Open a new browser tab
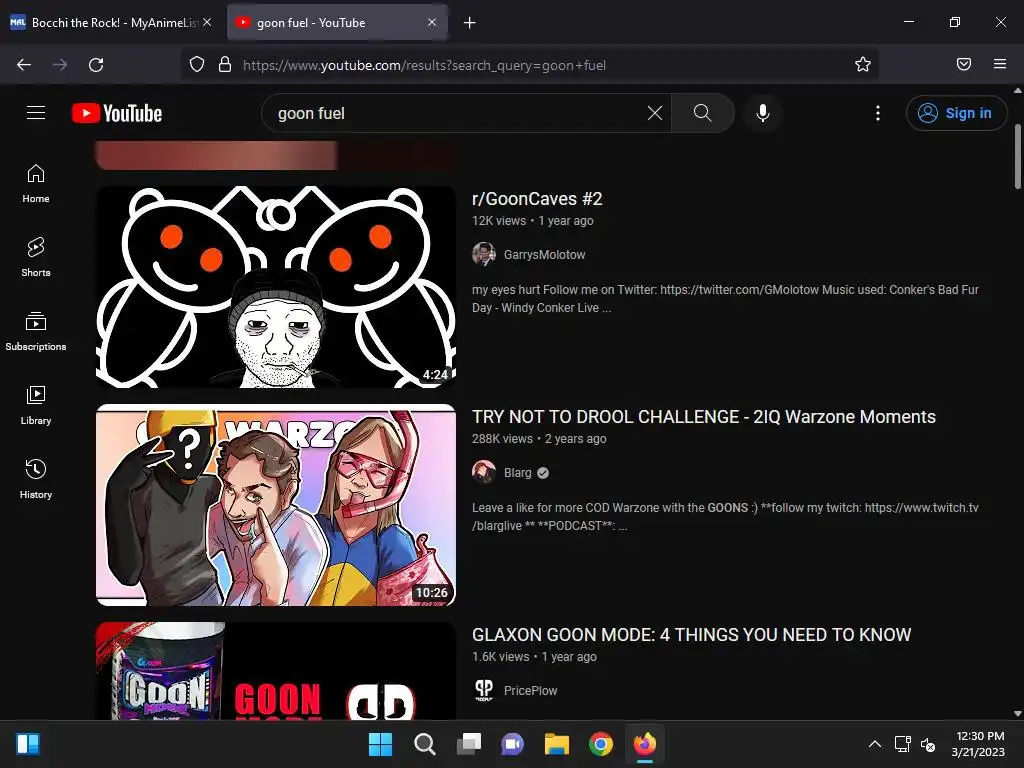 470,23
